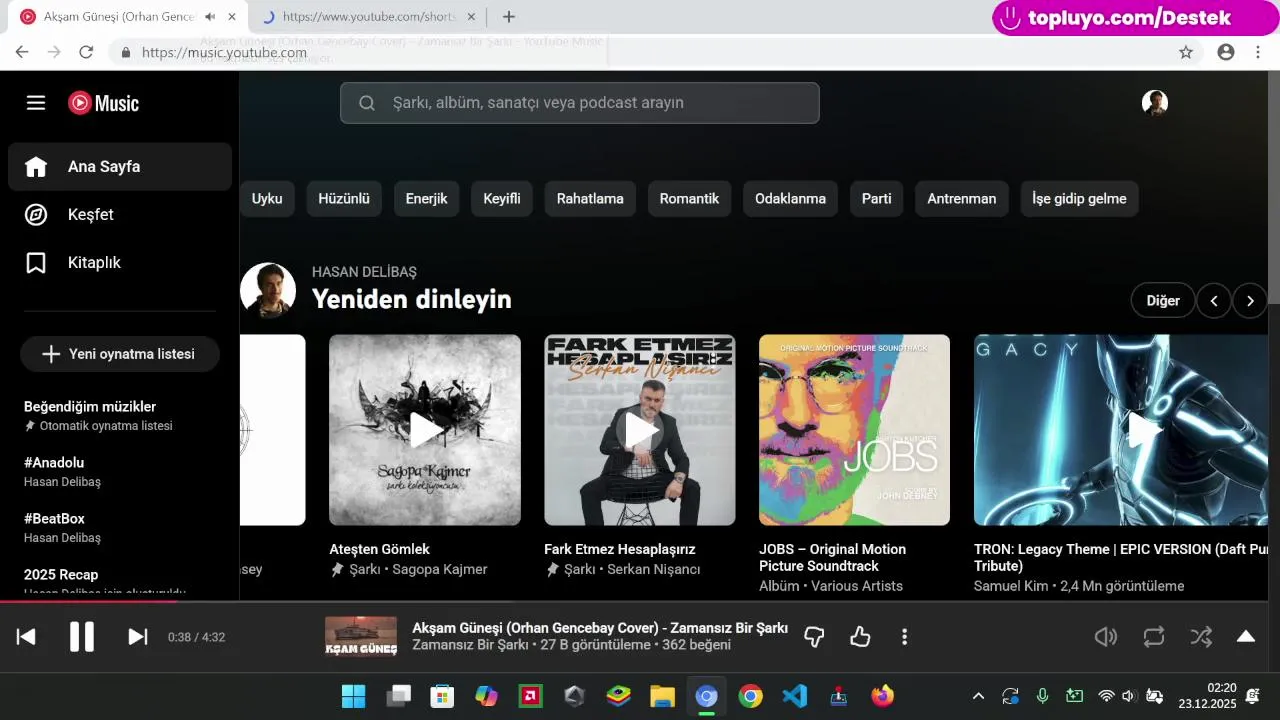The width and height of the screenshot is (1280, 720).
Task: Select the Keyifli mood chip
Action: click(502, 199)
